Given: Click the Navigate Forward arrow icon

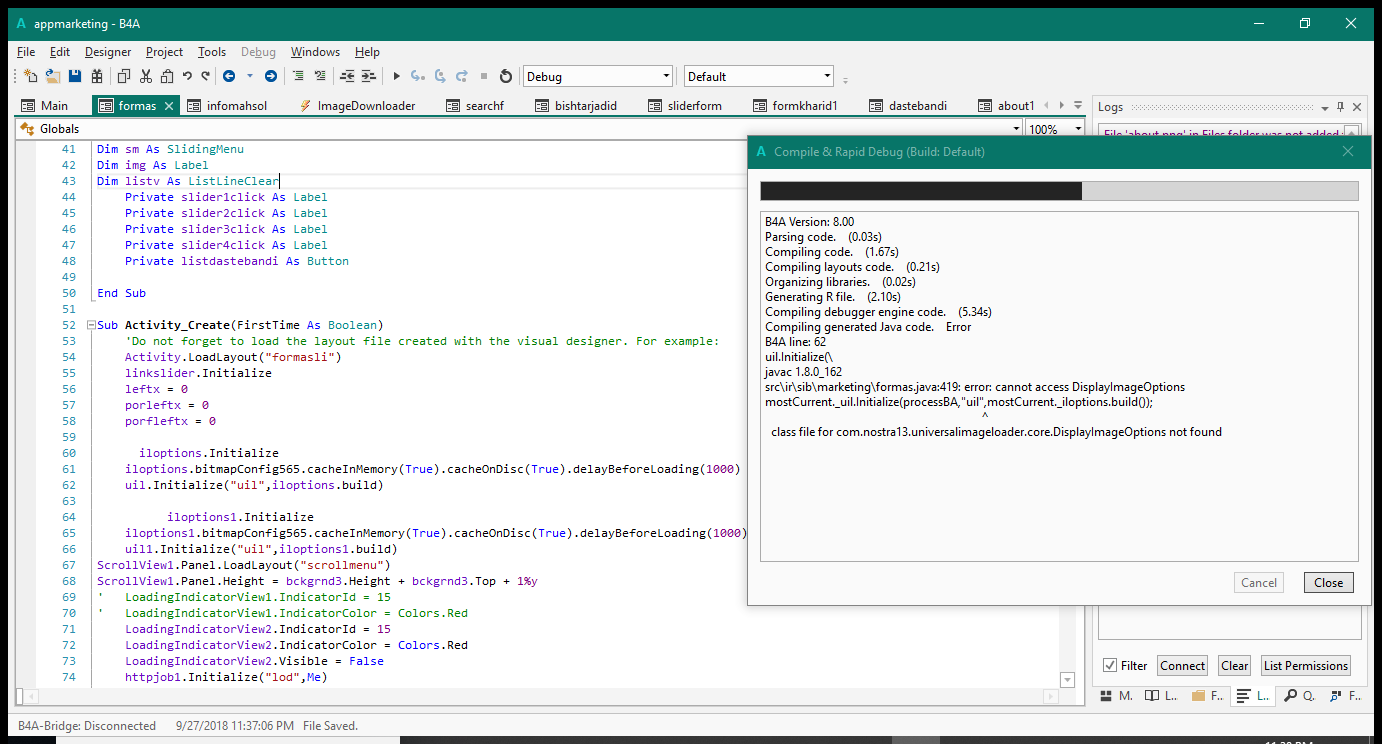Looking at the screenshot, I should pos(270,76).
